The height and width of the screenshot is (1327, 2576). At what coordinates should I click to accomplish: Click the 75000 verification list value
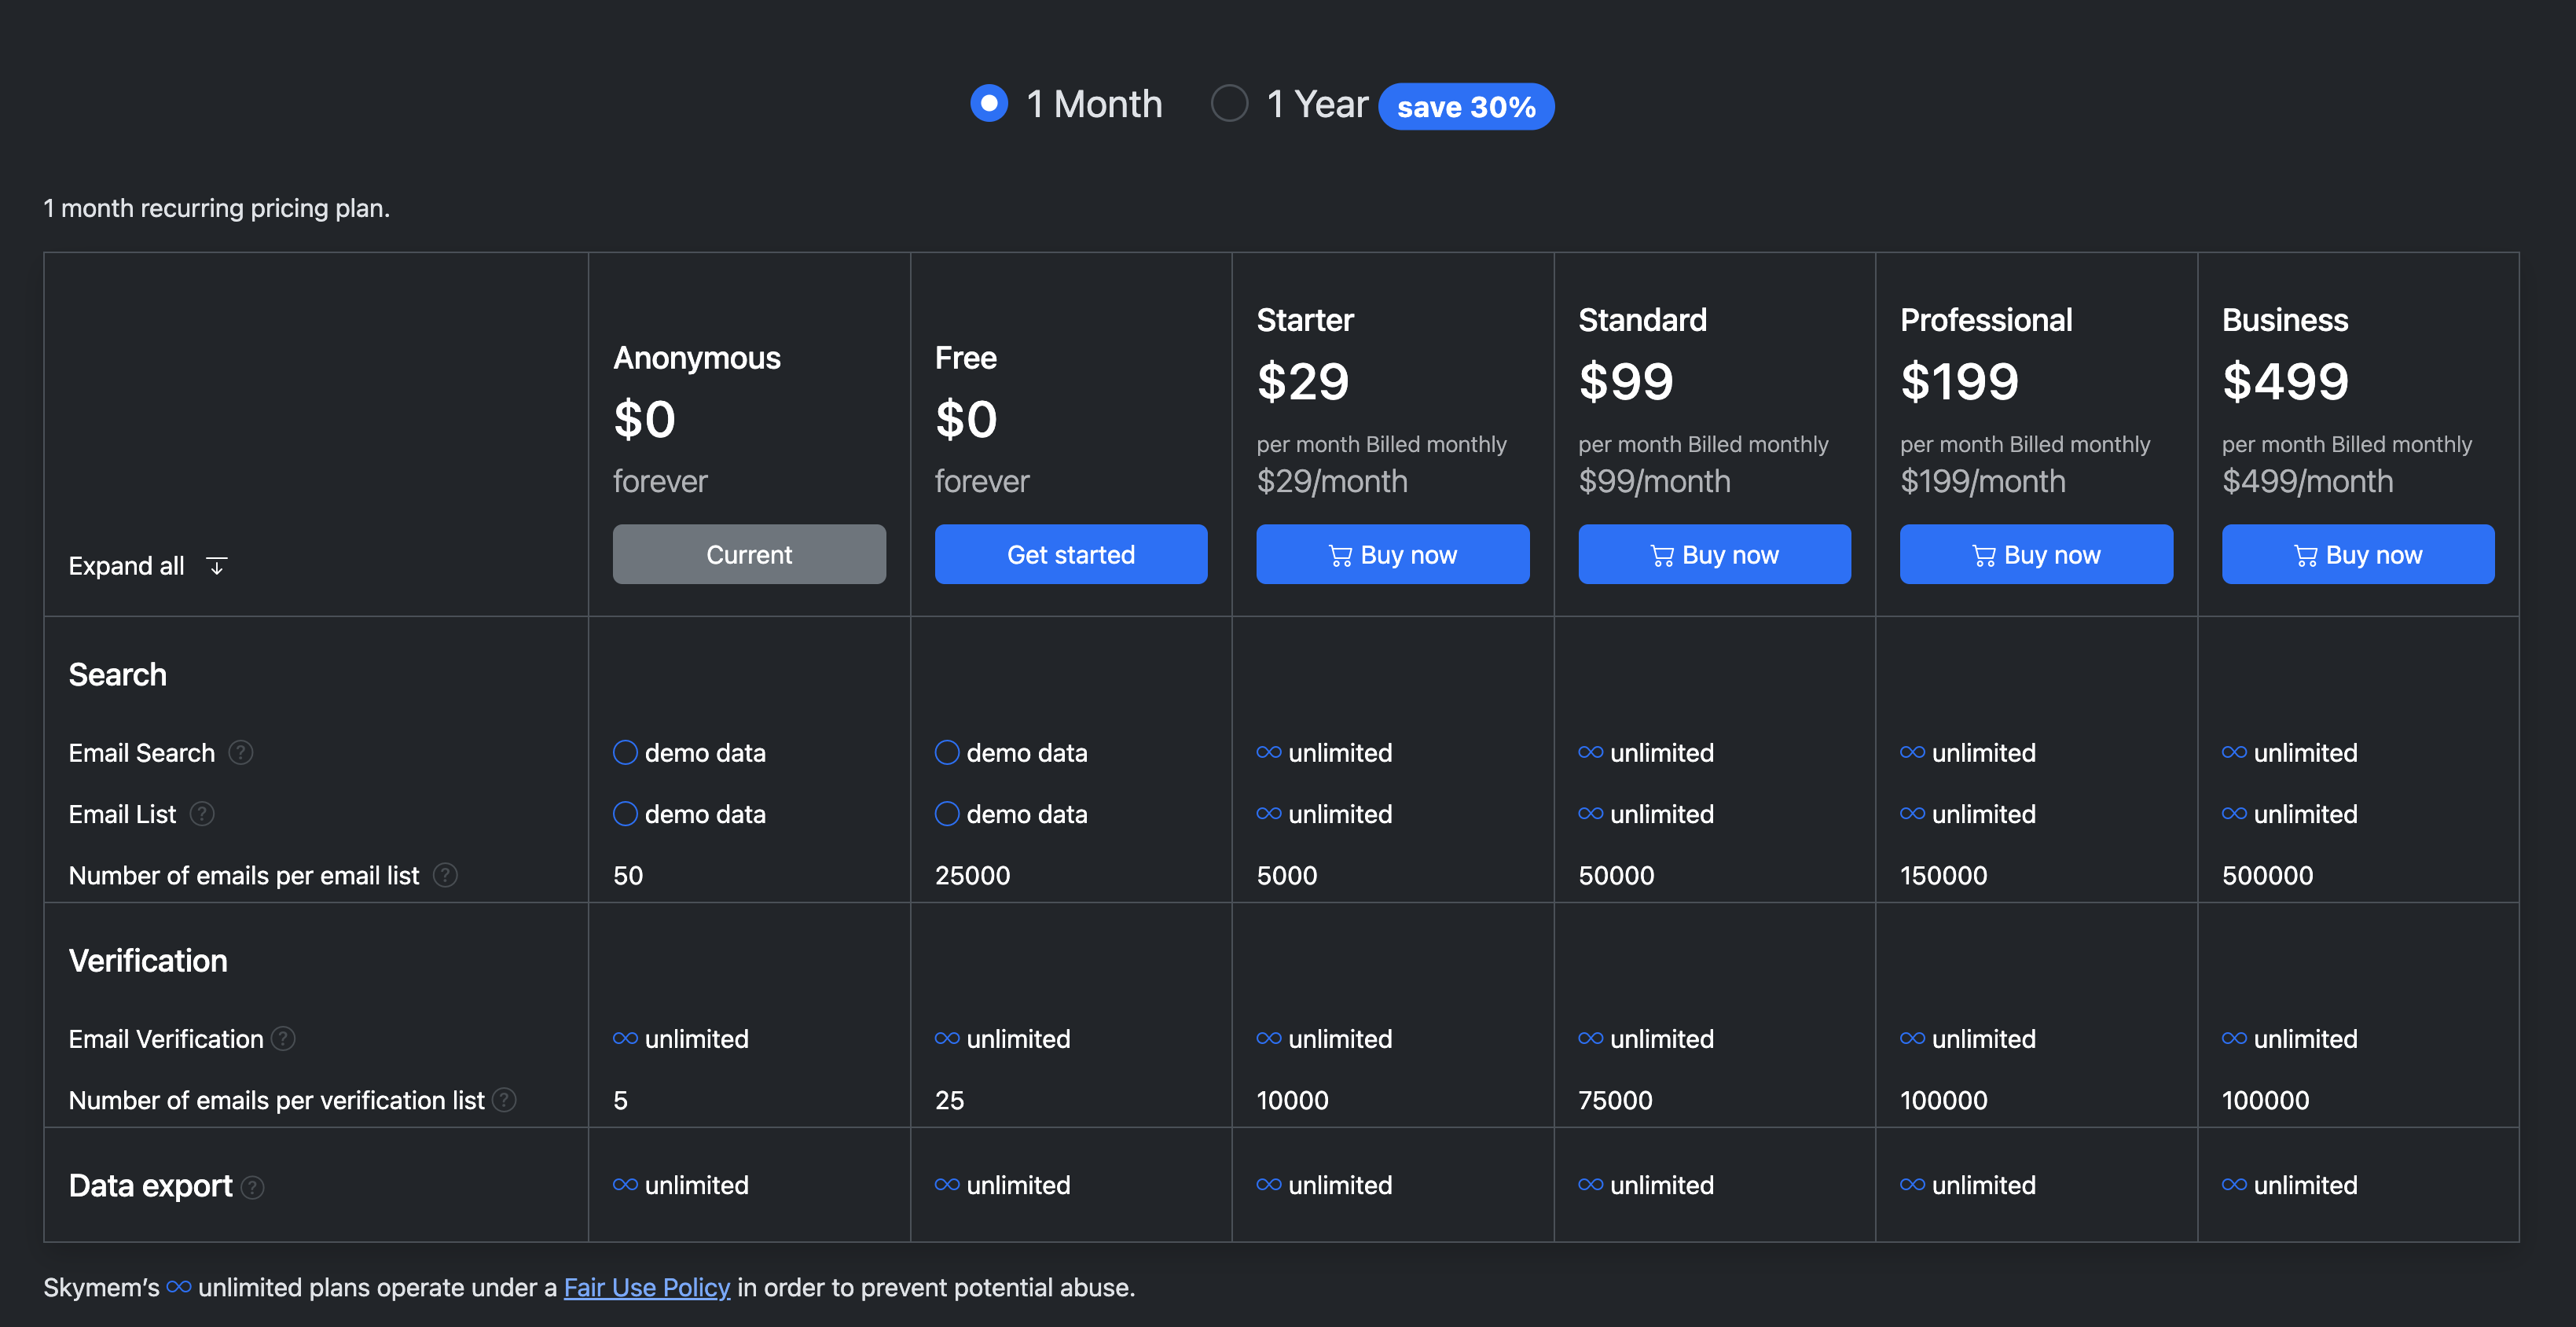pyautogui.click(x=1615, y=1100)
